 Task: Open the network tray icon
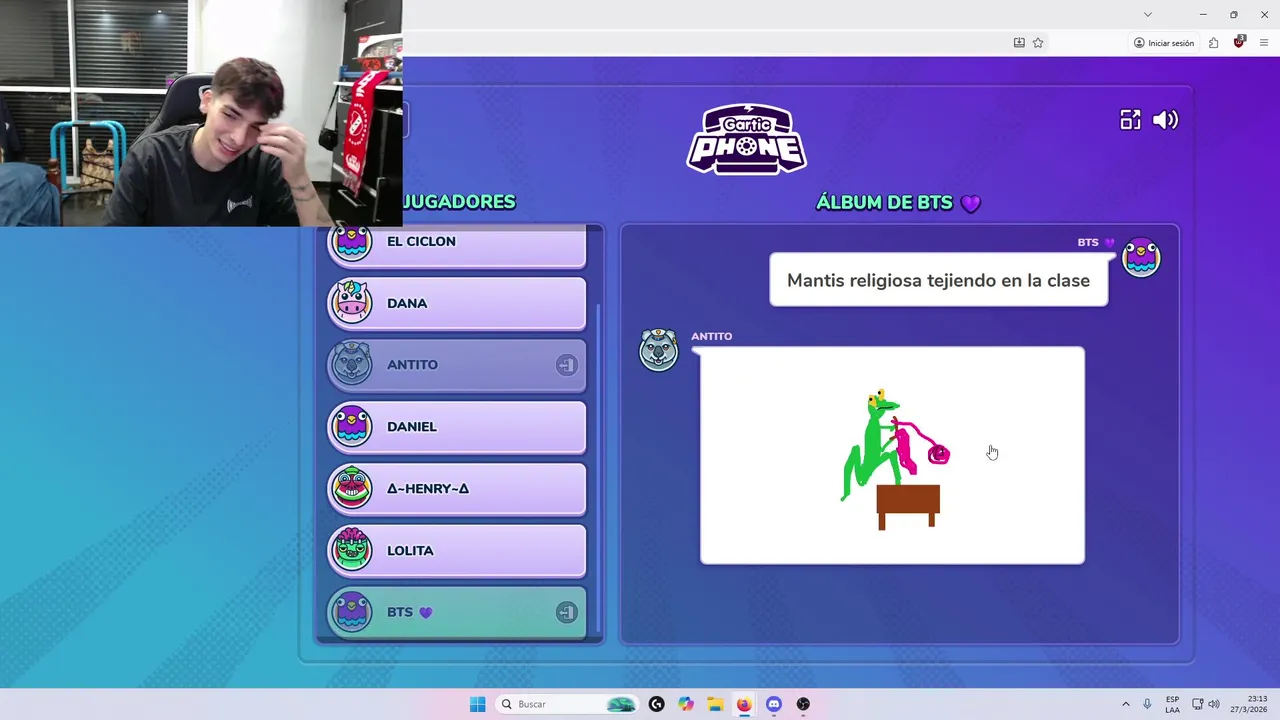pos(1197,704)
